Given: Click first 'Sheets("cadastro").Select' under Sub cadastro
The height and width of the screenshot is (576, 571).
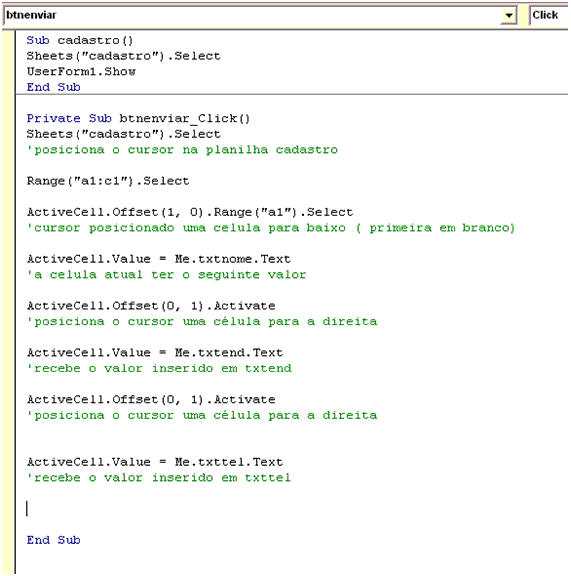Looking at the screenshot, I should tap(123, 56).
